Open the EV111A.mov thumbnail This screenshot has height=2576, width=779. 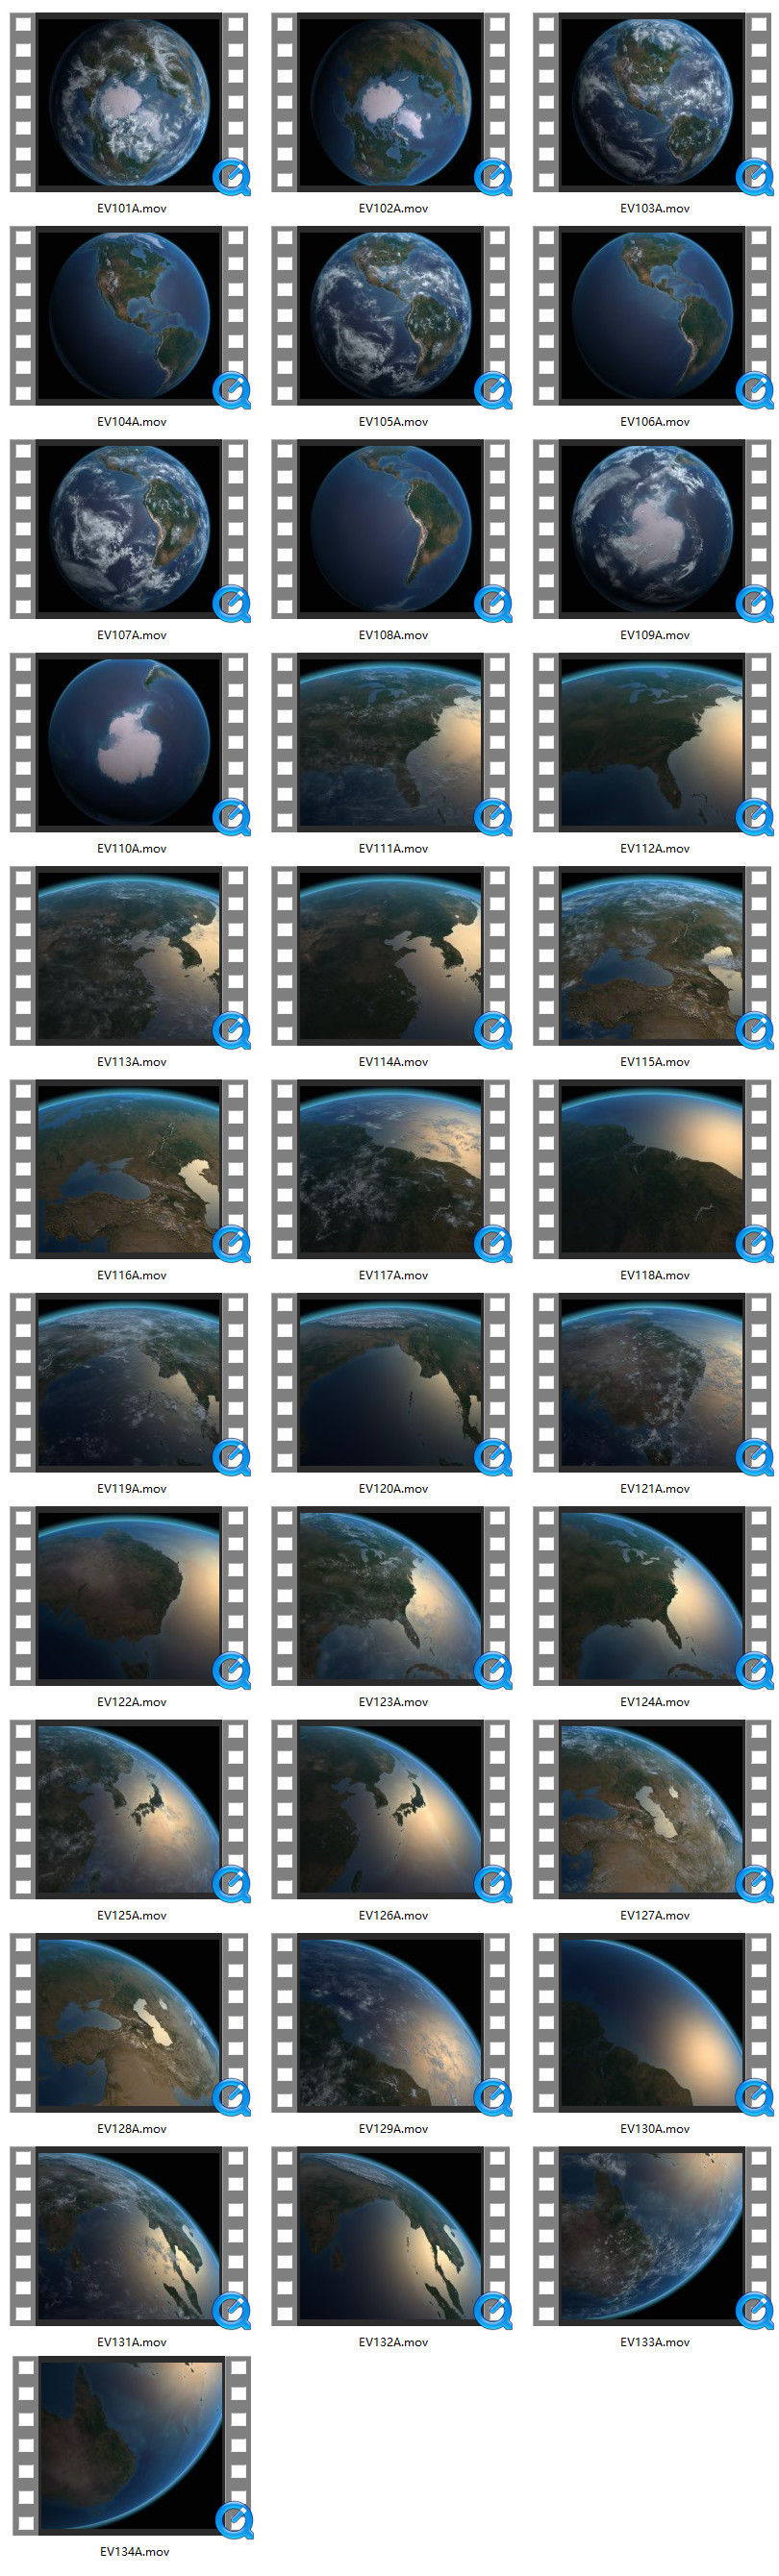pyautogui.click(x=390, y=742)
